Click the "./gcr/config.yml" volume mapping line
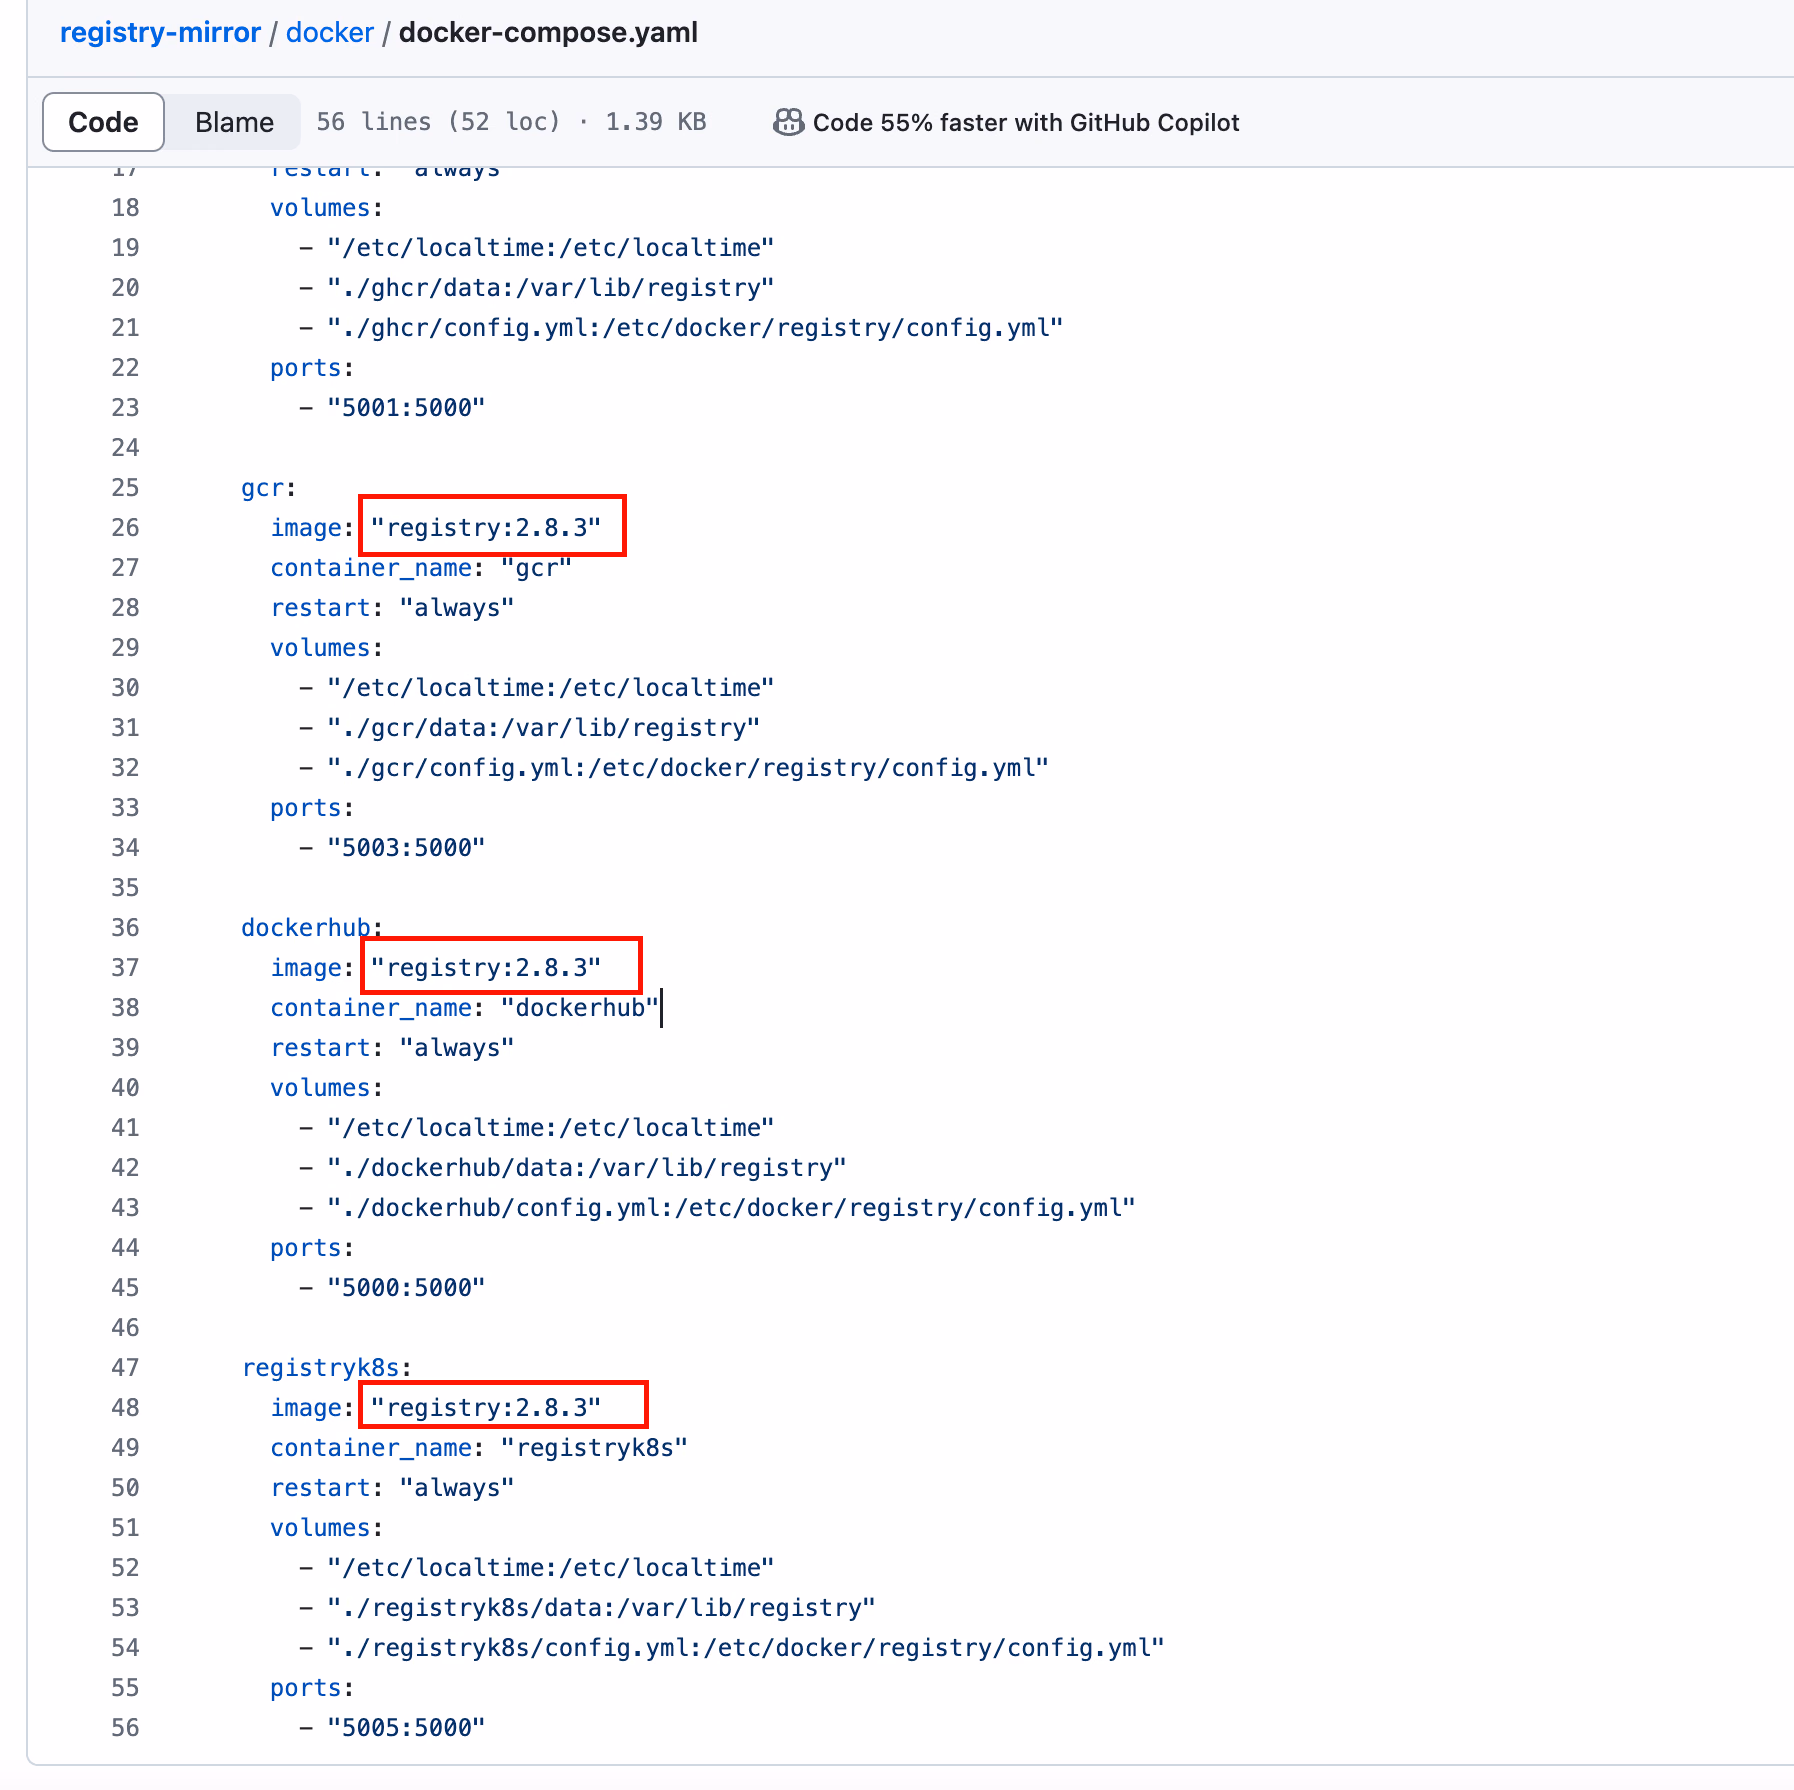 tap(688, 768)
